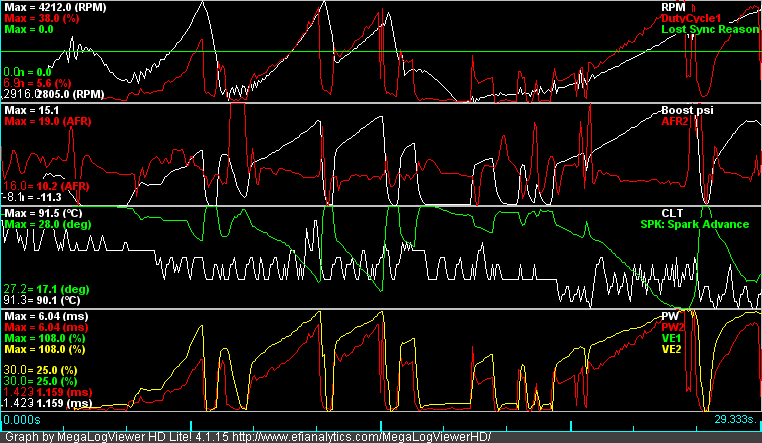Select the white PW legend label
Viewport: 762px width, 443px height.
click(670, 316)
